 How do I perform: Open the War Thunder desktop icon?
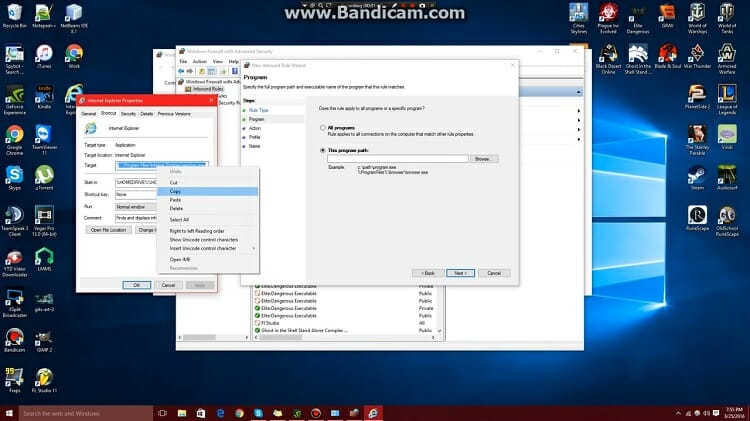[x=697, y=56]
